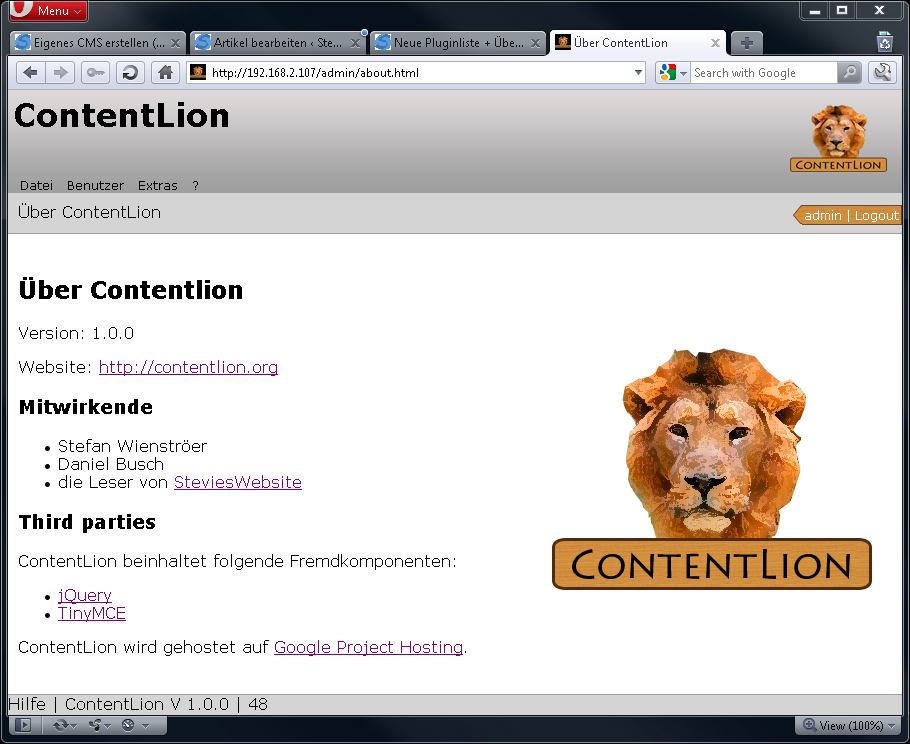This screenshot has height=744, width=910.
Task: Click the browser Back arrow button
Action: (x=31, y=73)
